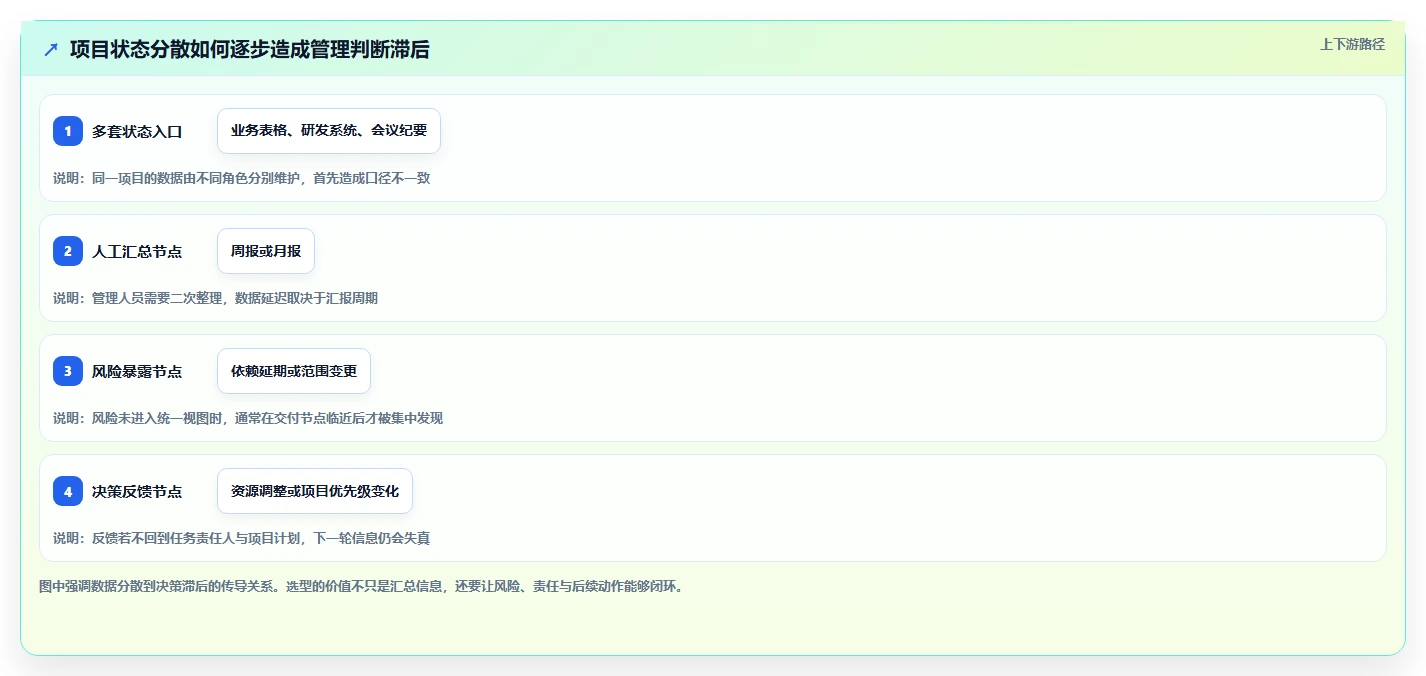This screenshot has height=676, width=1426.
Task: Click the footer text starting 图中强调数据分散
Action: [361, 586]
